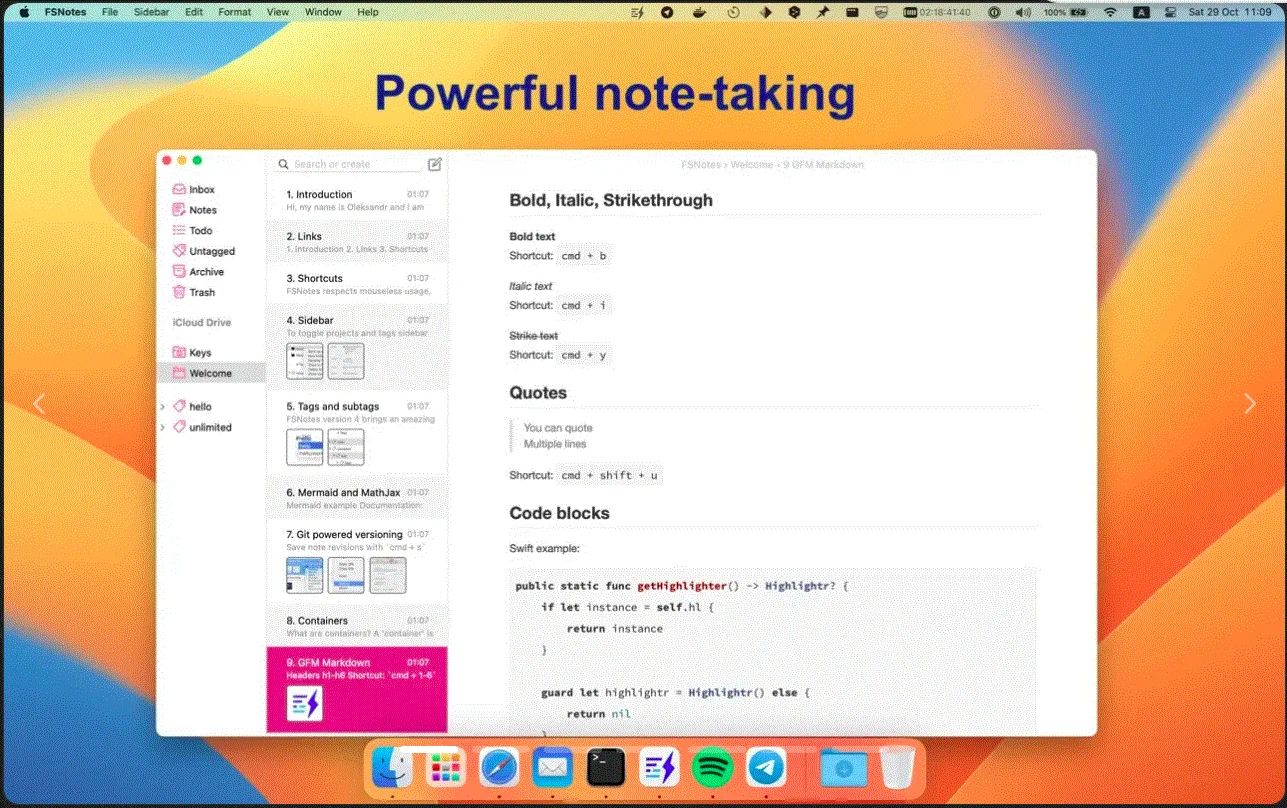The image size is (1287, 808).
Task: Click the battery 100% indicator
Action: (1065, 12)
